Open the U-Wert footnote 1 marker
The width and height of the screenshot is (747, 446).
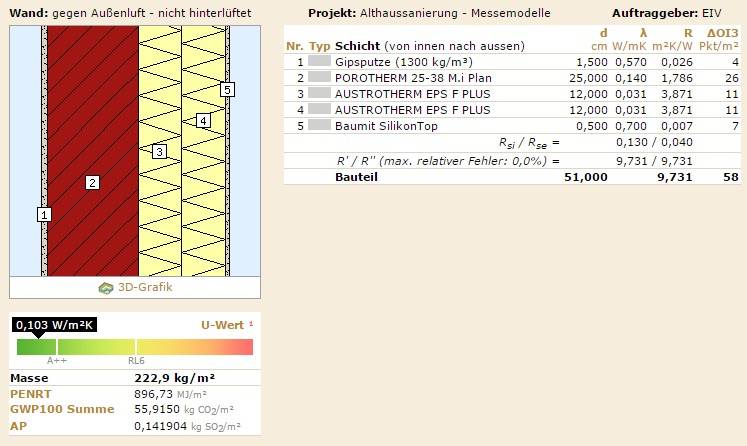(x=251, y=324)
